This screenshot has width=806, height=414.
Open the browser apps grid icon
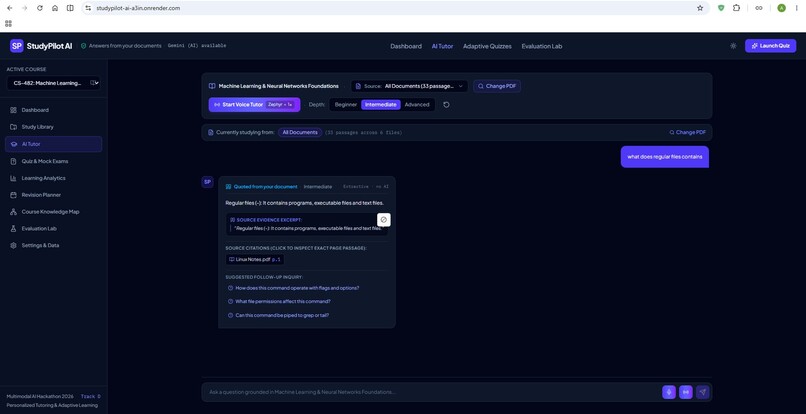[x=8, y=24]
